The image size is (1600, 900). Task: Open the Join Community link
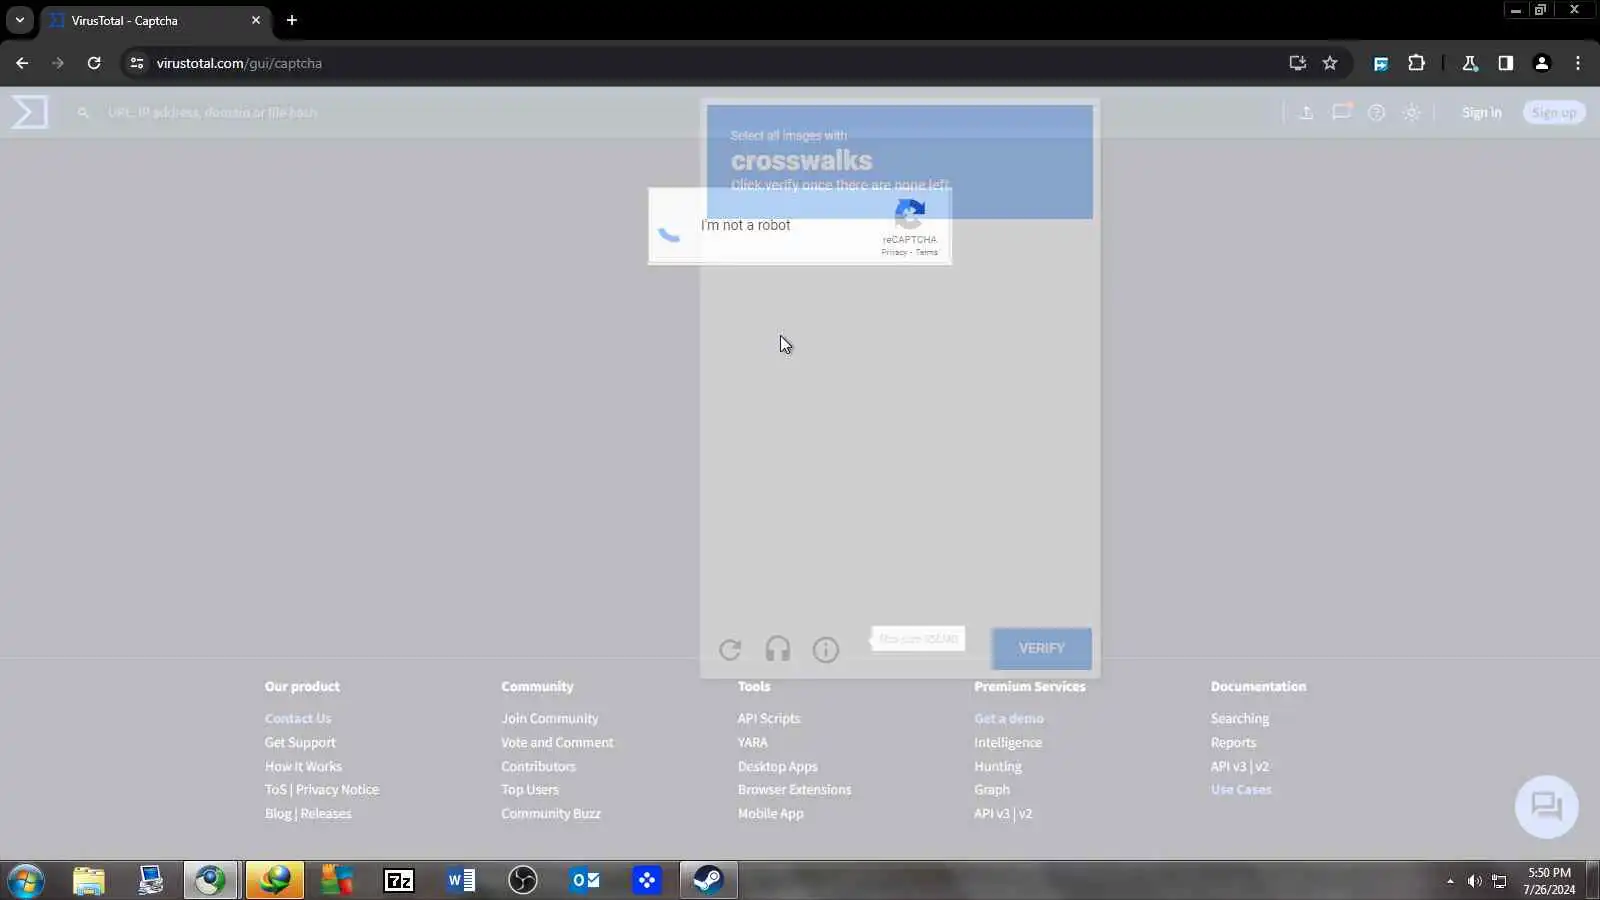pos(549,718)
